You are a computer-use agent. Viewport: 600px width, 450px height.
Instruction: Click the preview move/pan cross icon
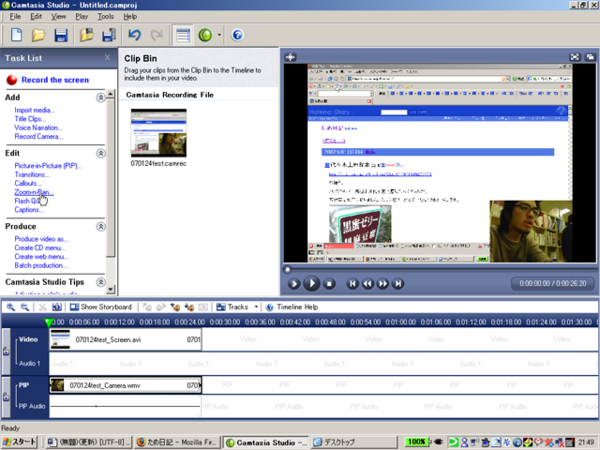click(290, 57)
